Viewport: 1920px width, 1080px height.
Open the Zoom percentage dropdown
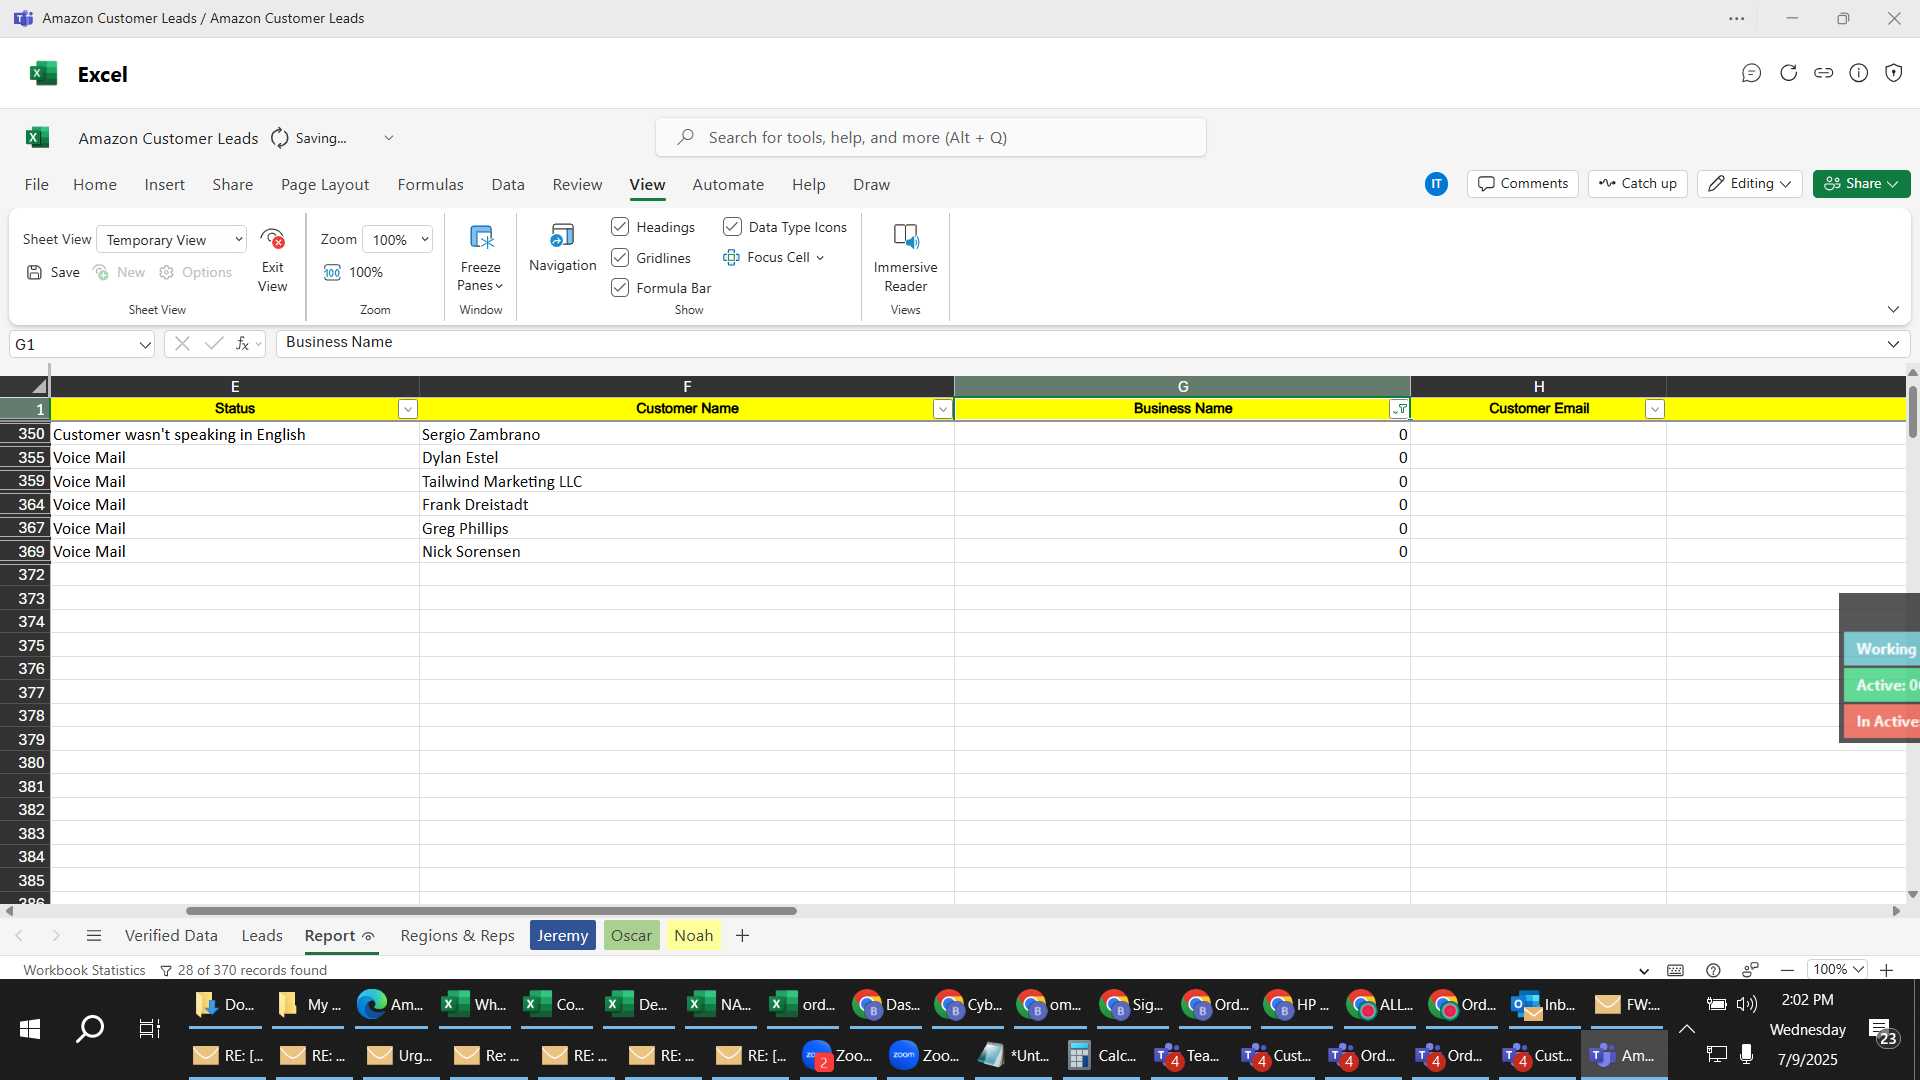click(x=397, y=240)
